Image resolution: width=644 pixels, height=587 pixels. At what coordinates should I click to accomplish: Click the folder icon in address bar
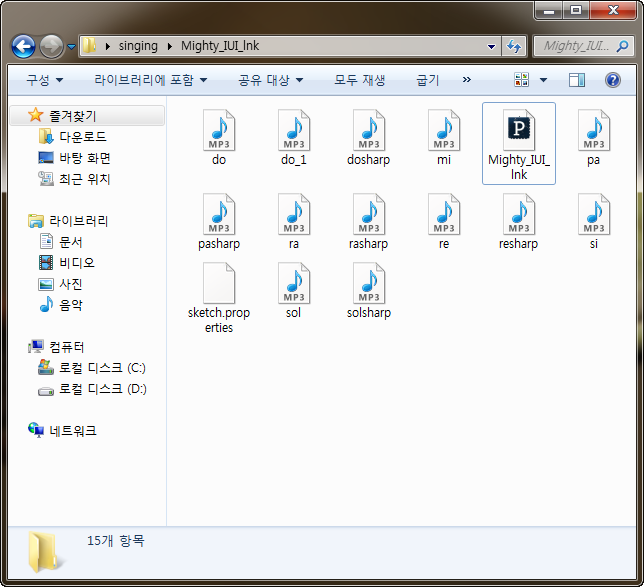tap(89, 46)
